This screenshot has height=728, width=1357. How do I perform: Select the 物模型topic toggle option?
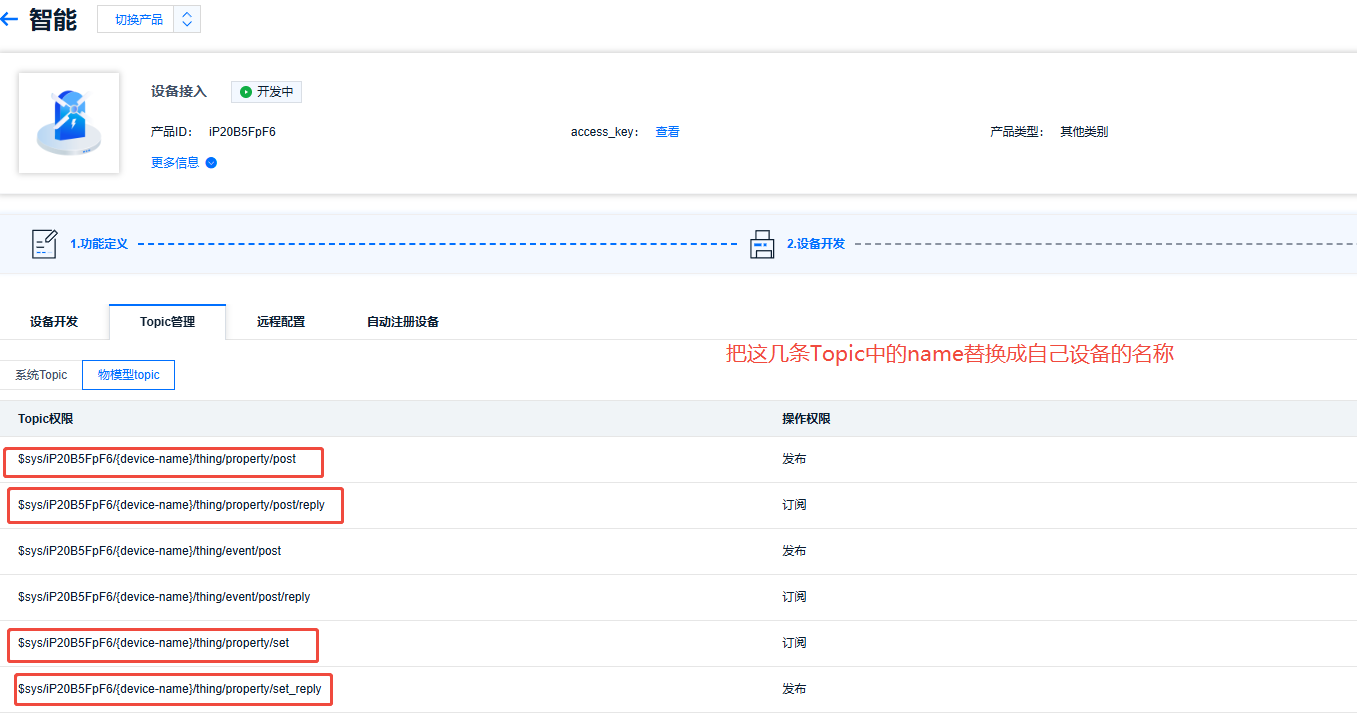(128, 375)
